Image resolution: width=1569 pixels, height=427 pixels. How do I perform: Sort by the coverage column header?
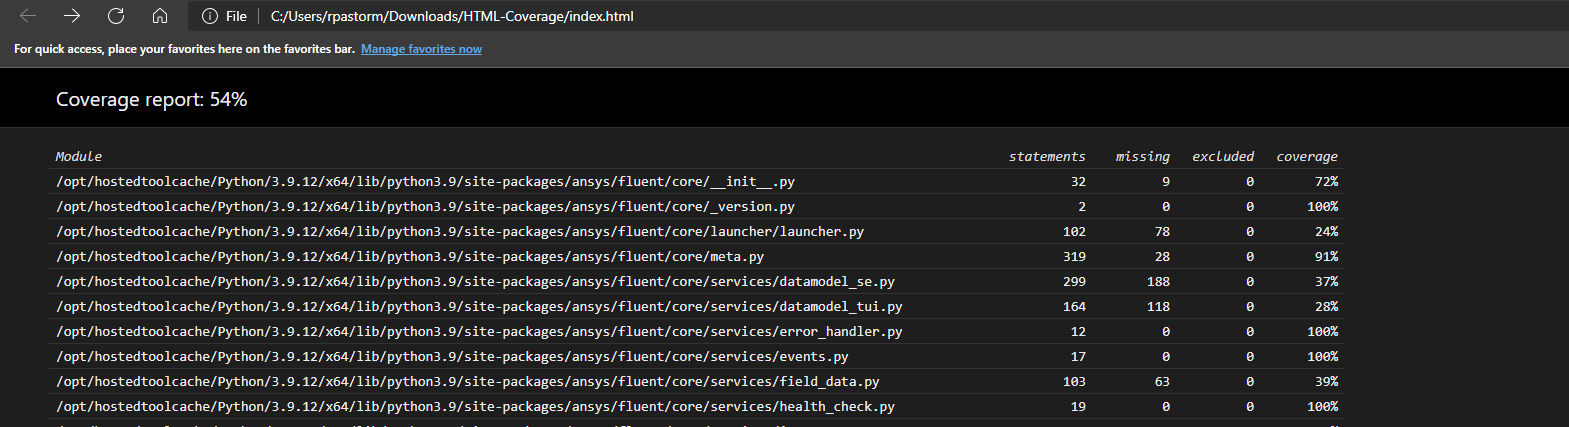click(x=1307, y=156)
